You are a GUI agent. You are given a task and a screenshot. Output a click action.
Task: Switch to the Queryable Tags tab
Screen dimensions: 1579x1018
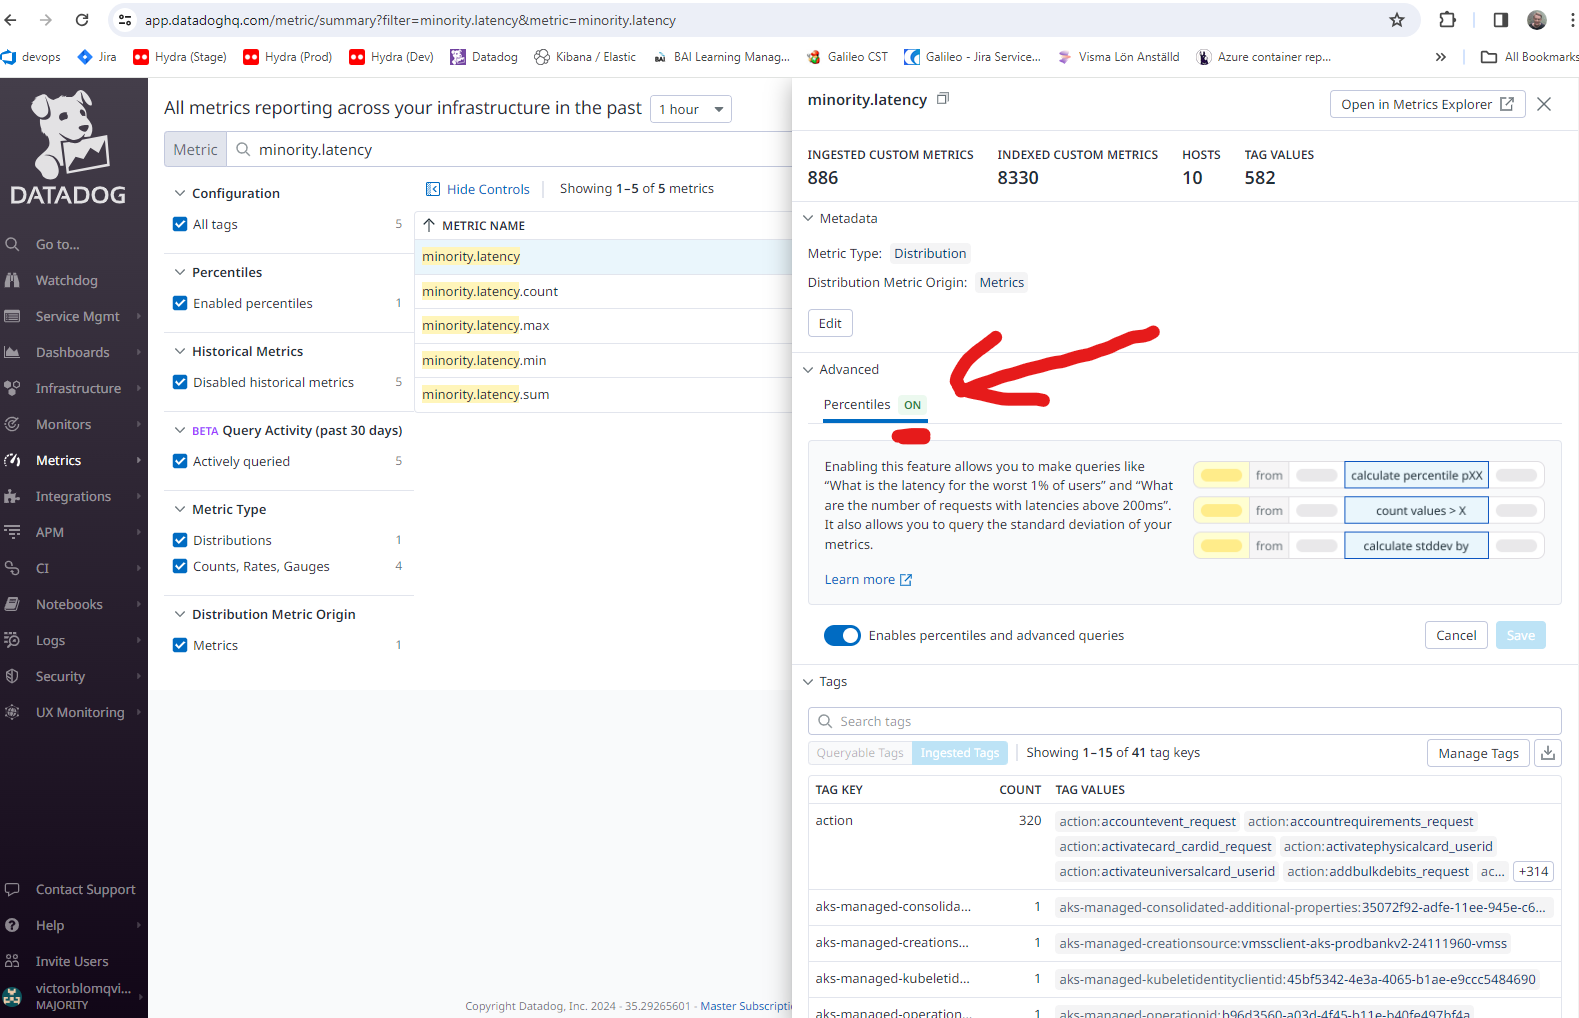click(859, 753)
